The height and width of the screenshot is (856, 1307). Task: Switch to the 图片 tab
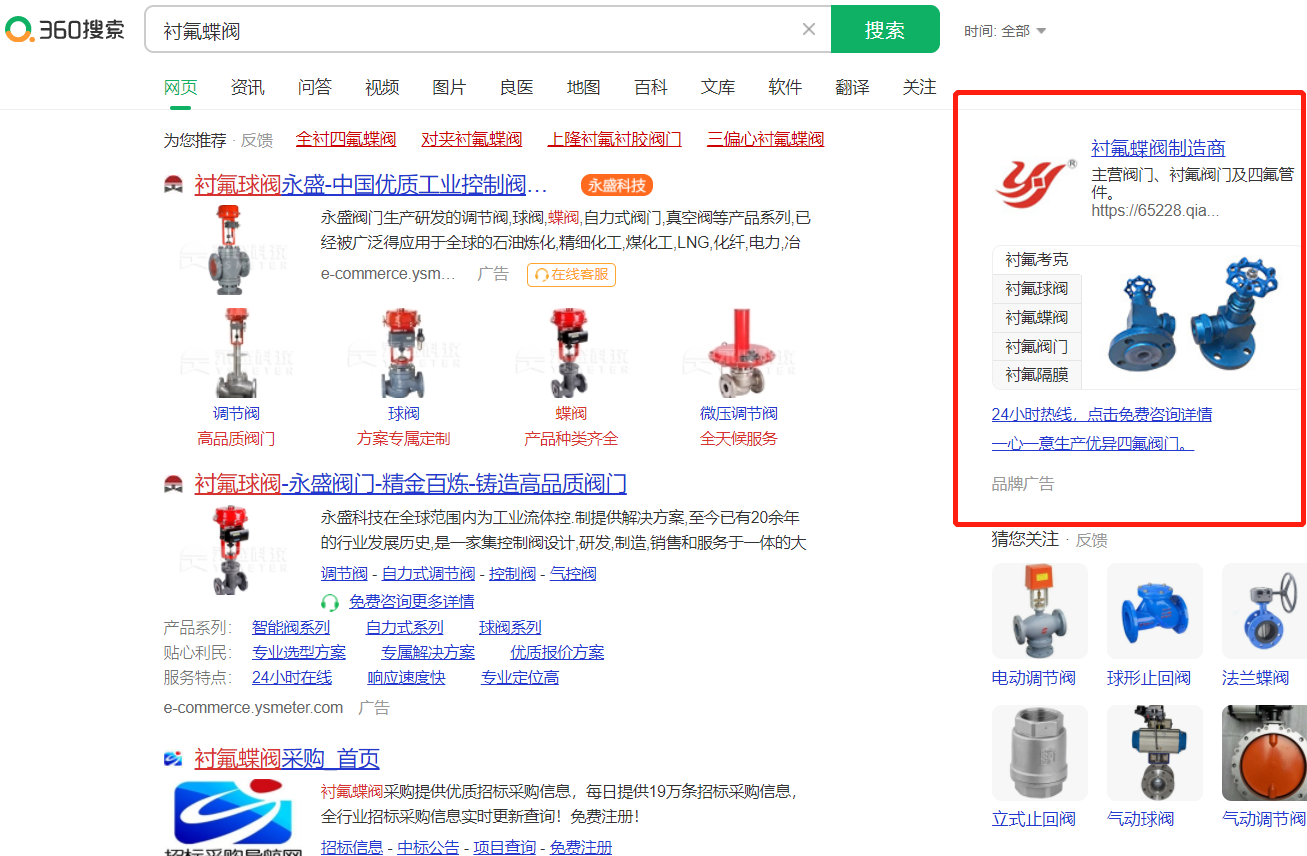pos(449,87)
